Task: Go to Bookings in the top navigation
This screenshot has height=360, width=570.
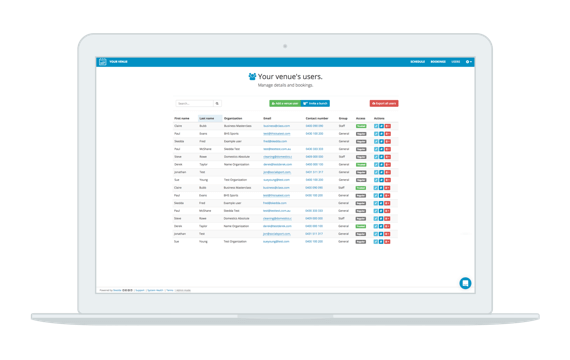Action: coord(438,62)
